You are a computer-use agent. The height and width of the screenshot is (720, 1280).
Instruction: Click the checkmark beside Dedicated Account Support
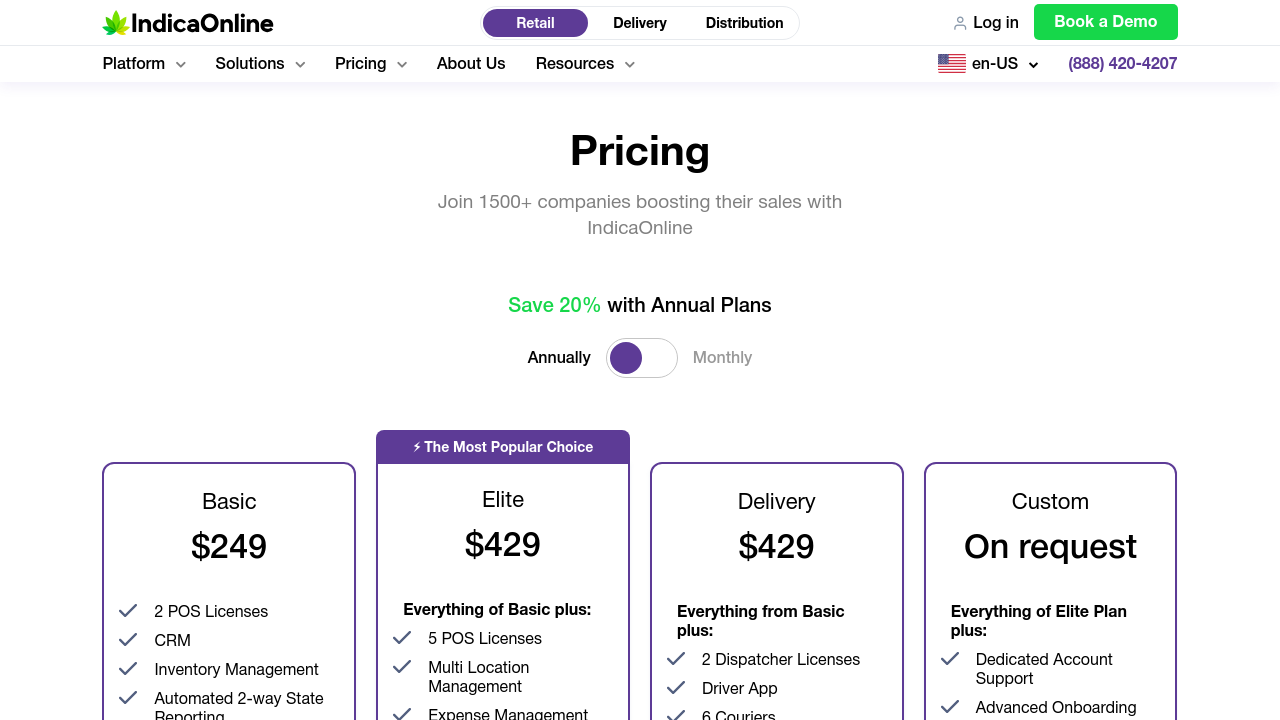tap(950, 659)
